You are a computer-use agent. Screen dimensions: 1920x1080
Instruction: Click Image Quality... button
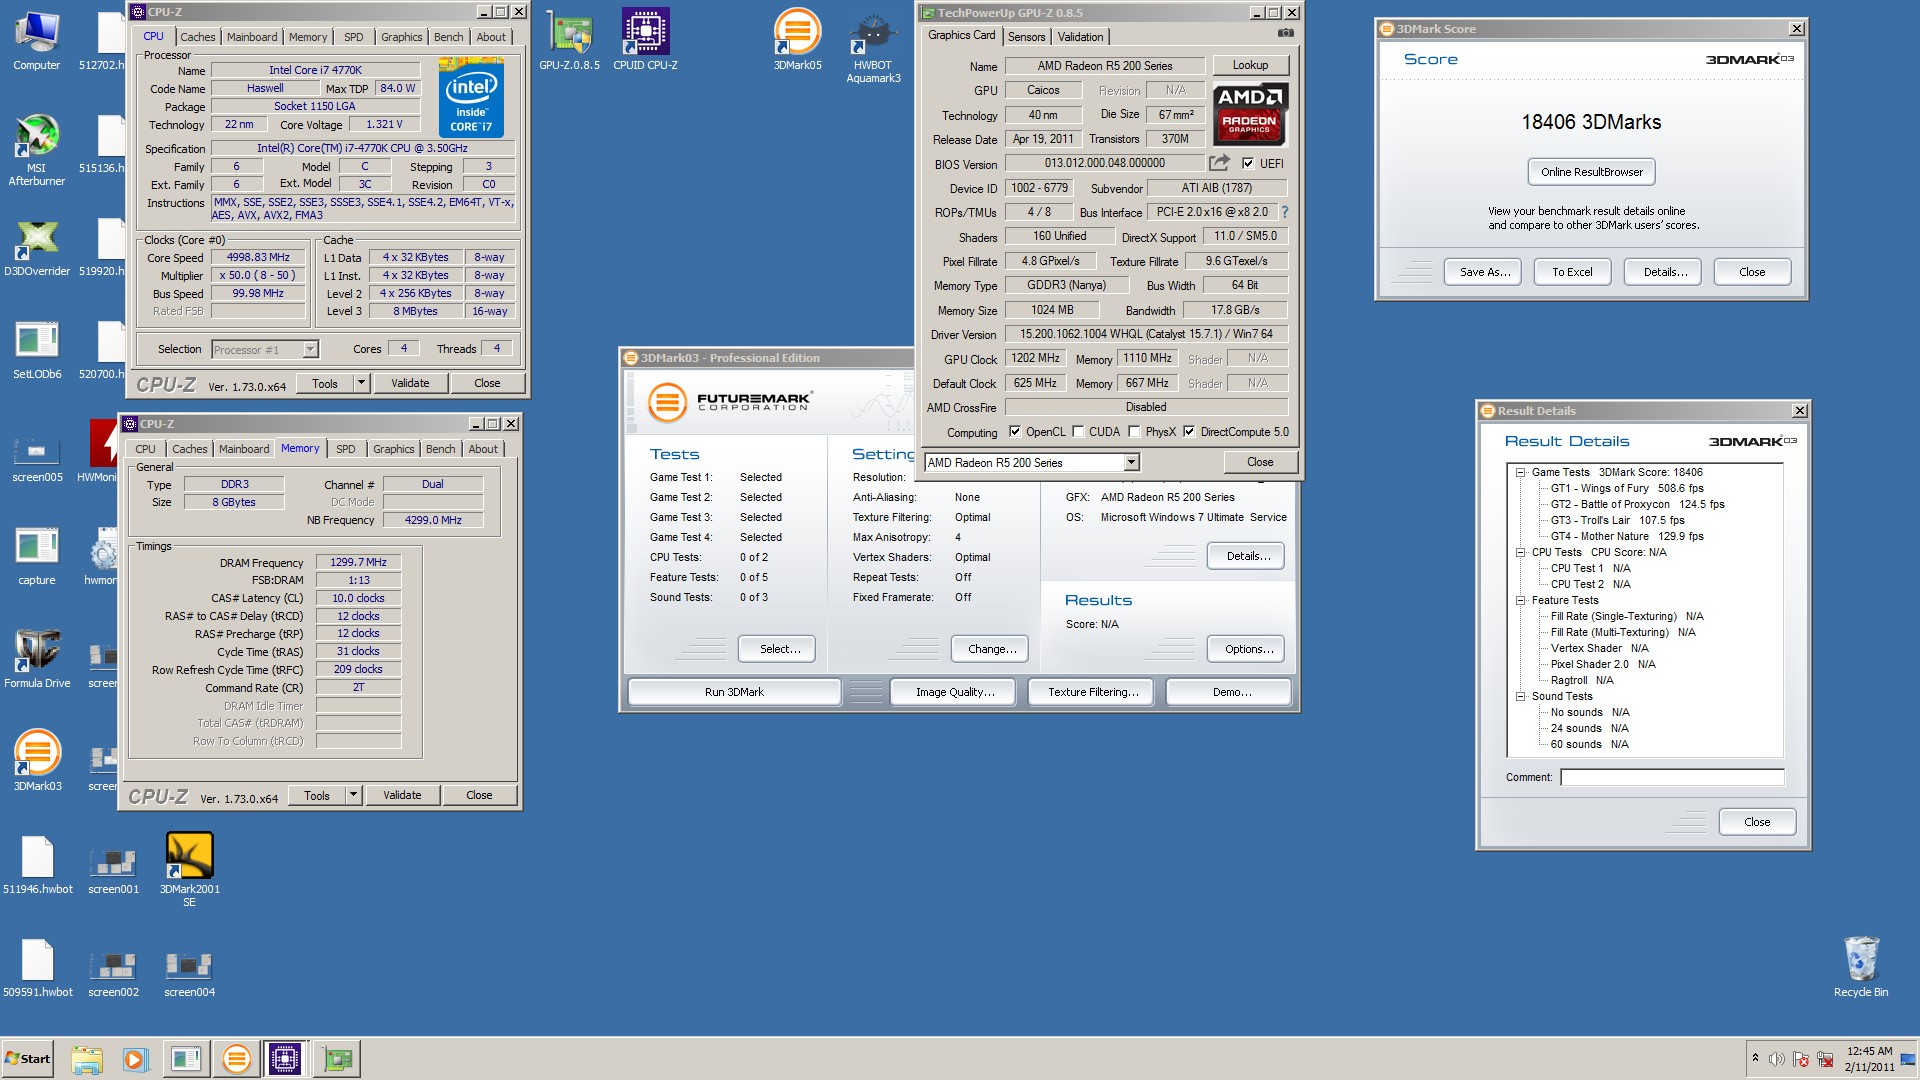(955, 692)
